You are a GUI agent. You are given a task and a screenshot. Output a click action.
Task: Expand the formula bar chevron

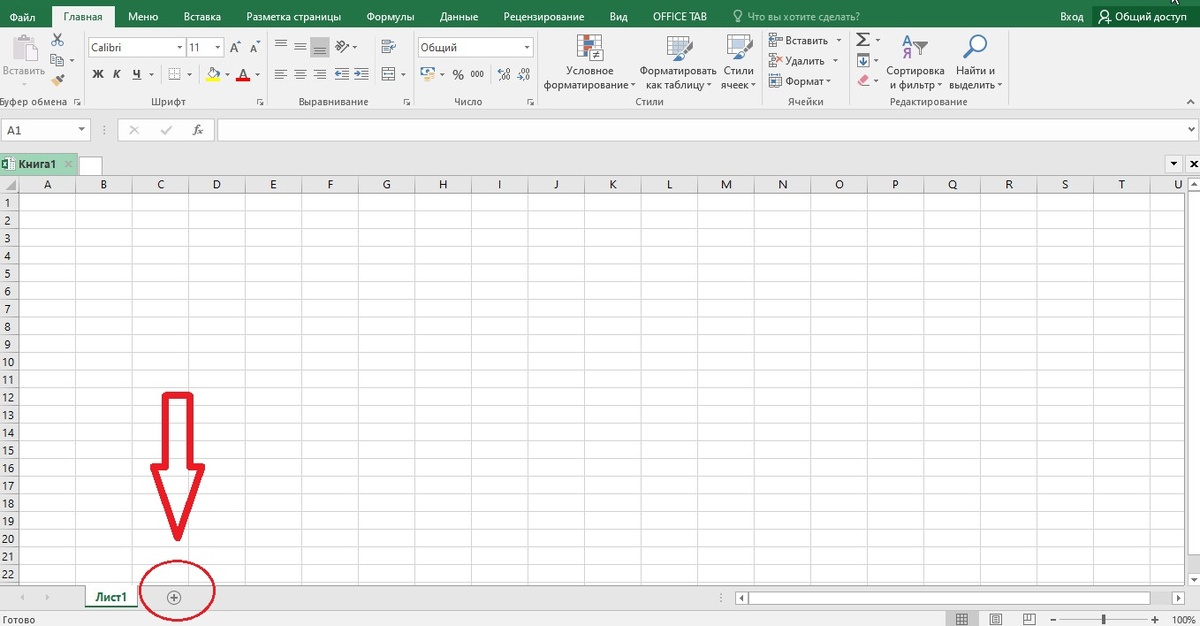tap(1191, 130)
